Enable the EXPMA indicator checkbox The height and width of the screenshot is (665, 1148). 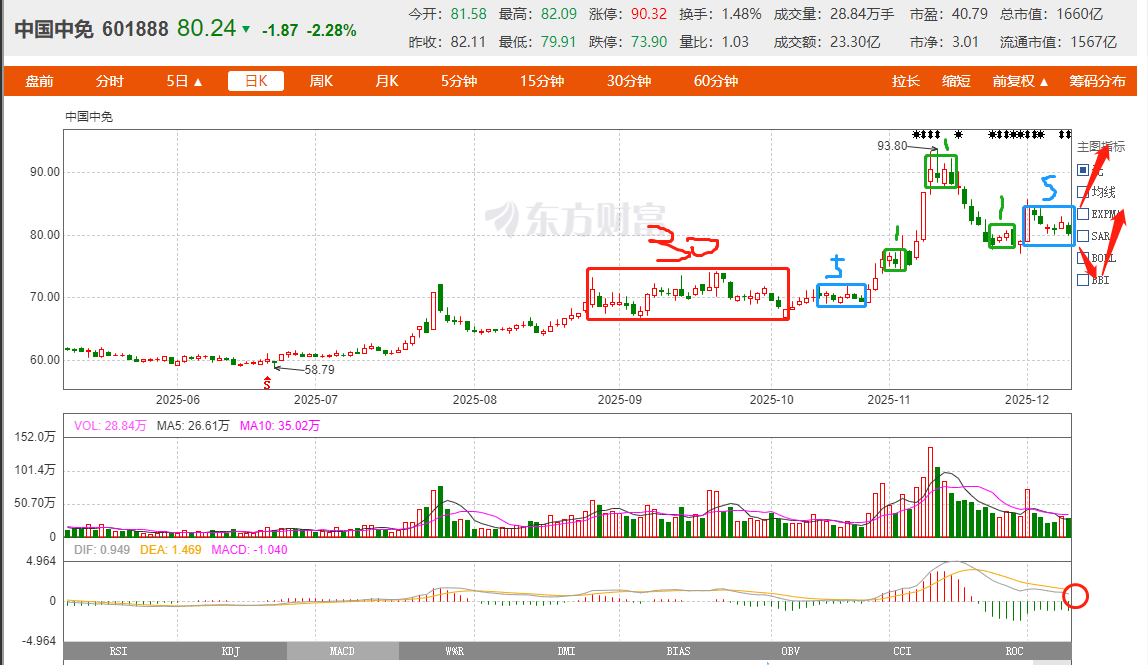(1083, 214)
